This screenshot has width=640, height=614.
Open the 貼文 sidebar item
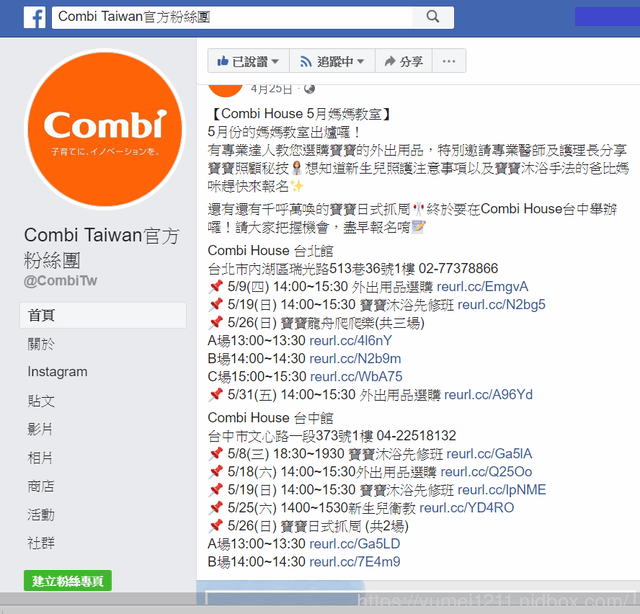pos(41,401)
